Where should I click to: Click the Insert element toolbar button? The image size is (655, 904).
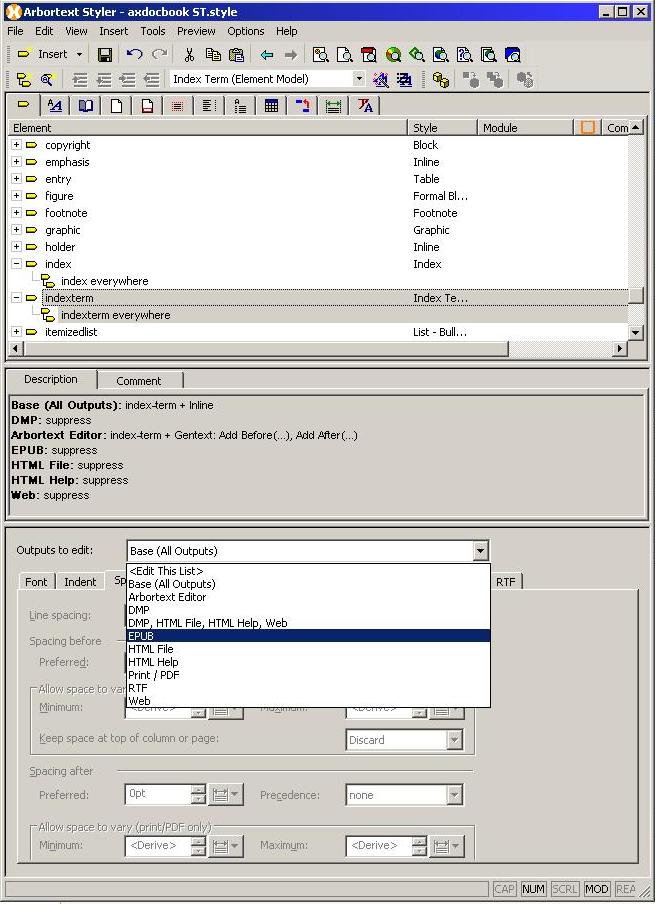pyautogui.click(x=41, y=54)
